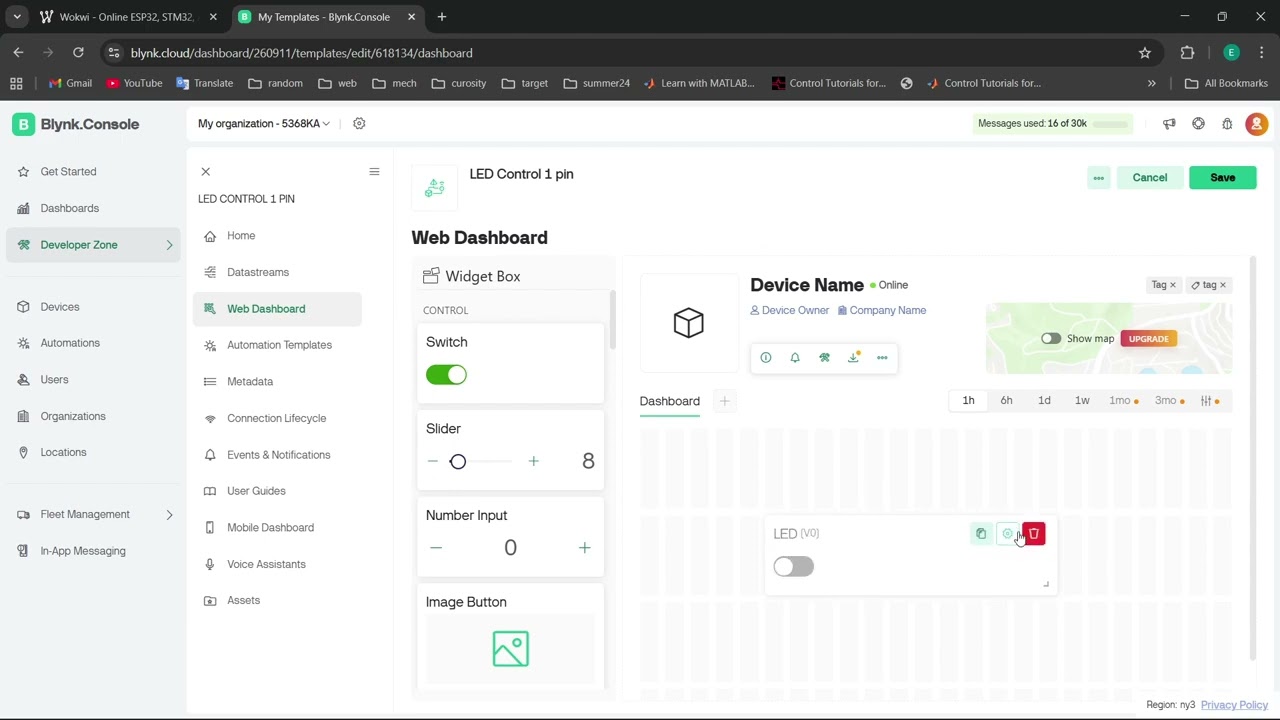Open browser extensions puzzle icon

pyautogui.click(x=1187, y=53)
